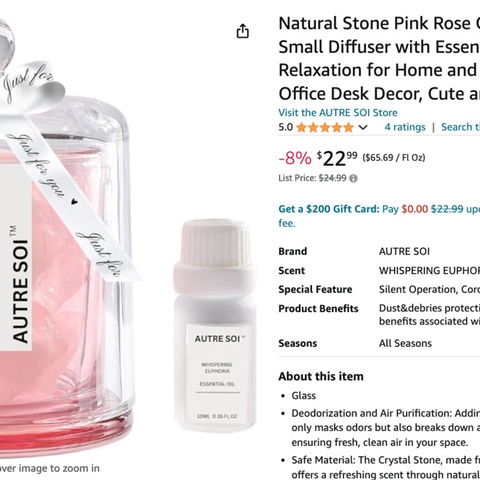This screenshot has height=480, width=480.
Task: Click the $22.99 price
Action: (337, 158)
